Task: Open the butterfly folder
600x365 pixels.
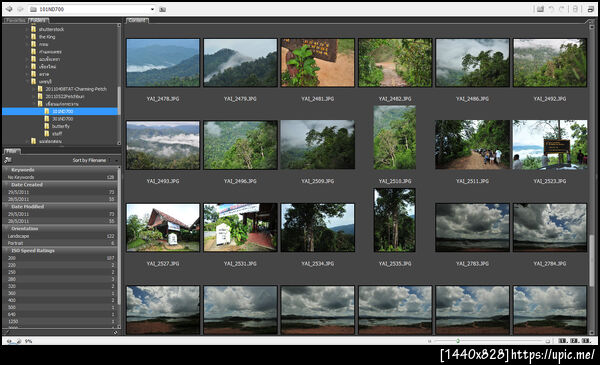Action: tap(60, 126)
